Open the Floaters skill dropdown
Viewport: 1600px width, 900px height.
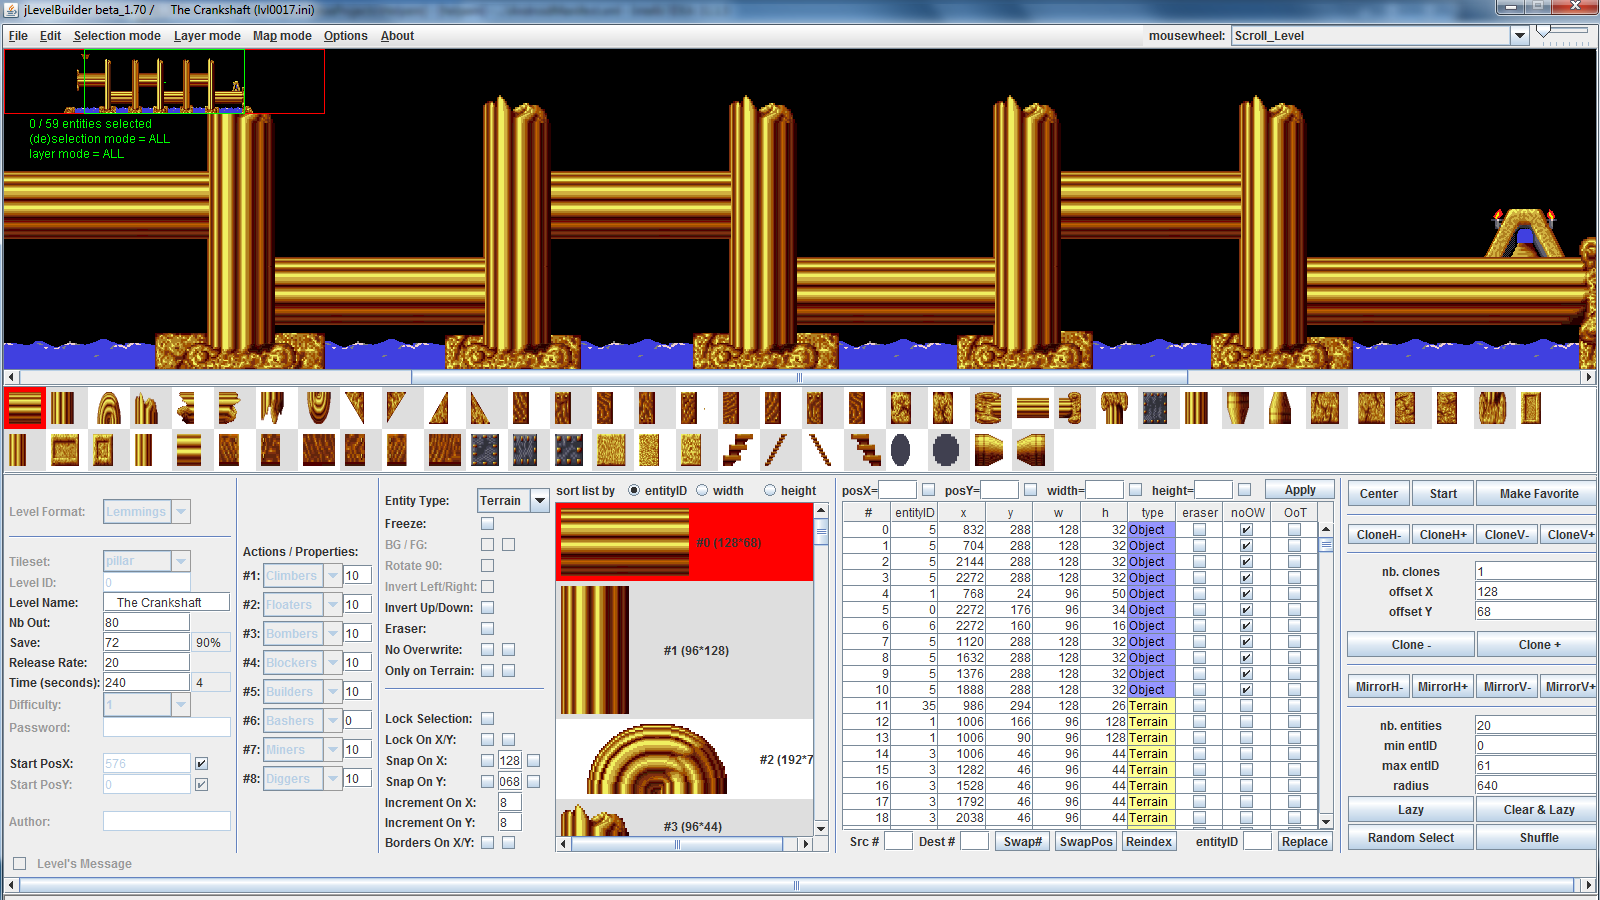333,604
